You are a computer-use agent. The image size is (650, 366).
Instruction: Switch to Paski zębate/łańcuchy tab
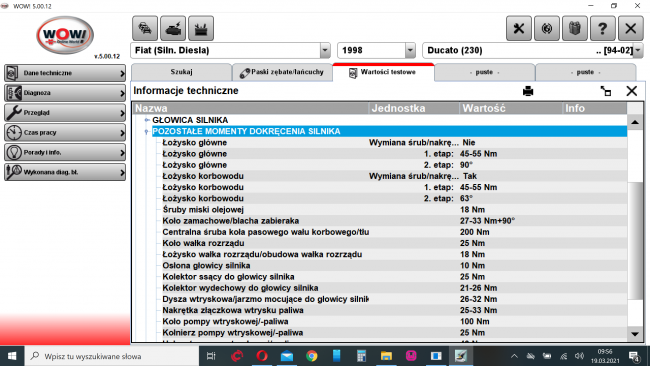pyautogui.click(x=282, y=72)
